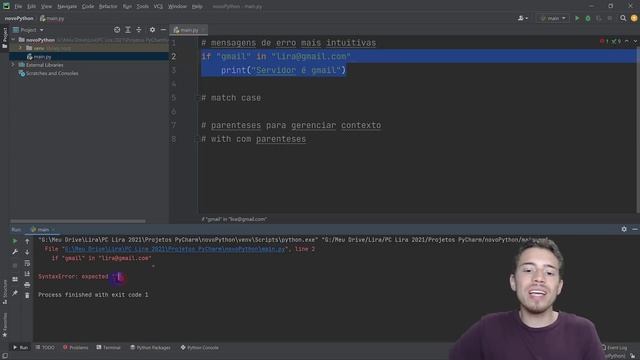The height and width of the screenshot is (360, 640).
Task: Click the red error indicator in editor
Action: (604, 41)
